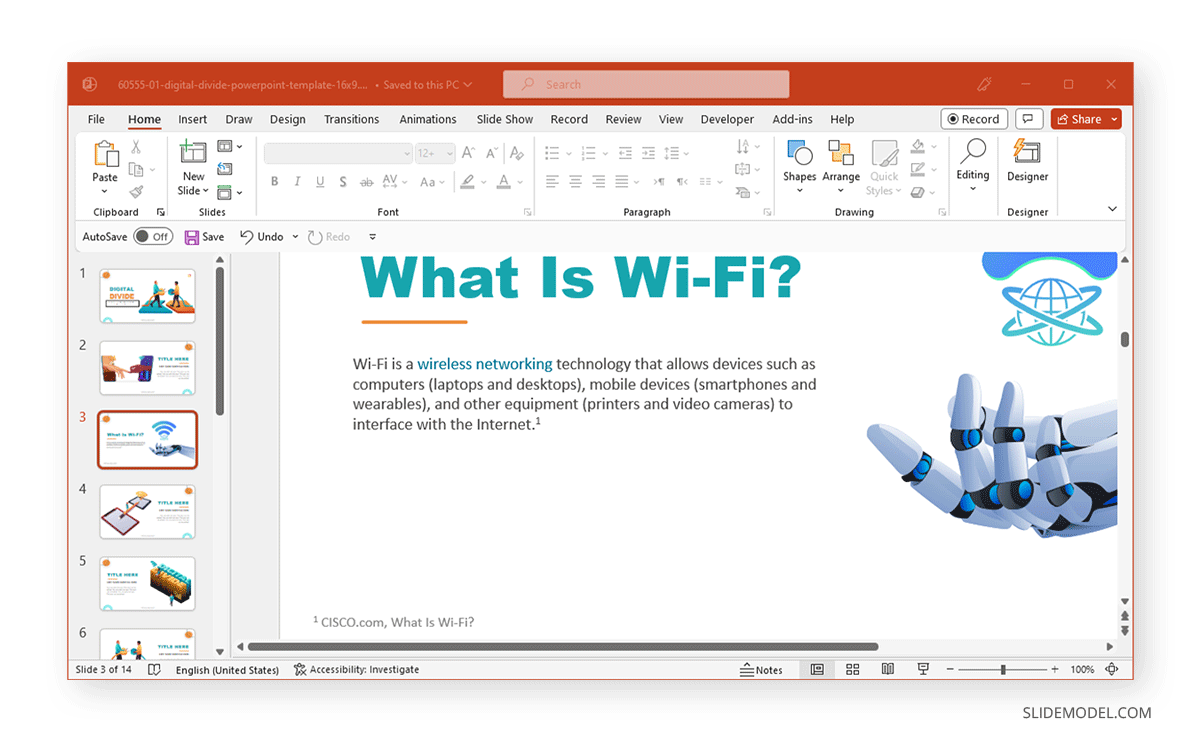Toggle bold formatting
1200x743 pixels.
(274, 181)
